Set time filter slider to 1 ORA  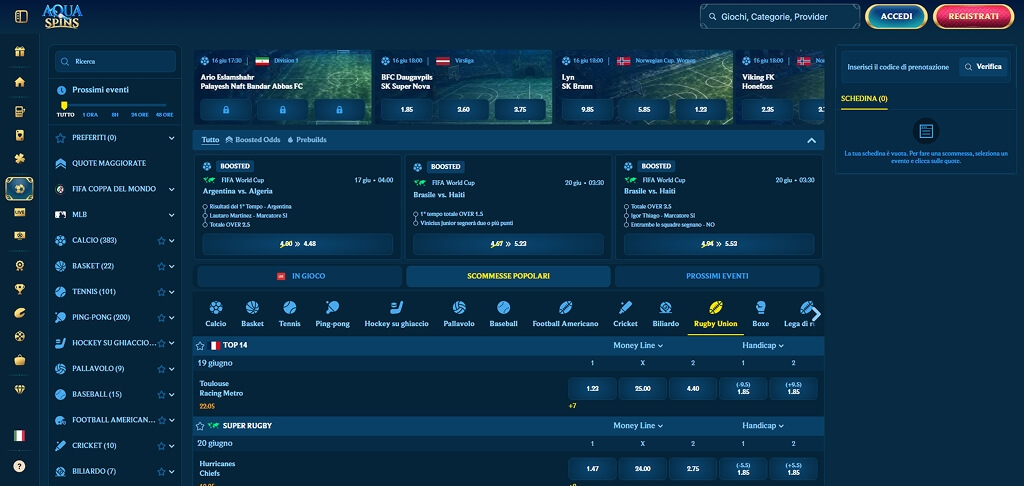pos(90,114)
